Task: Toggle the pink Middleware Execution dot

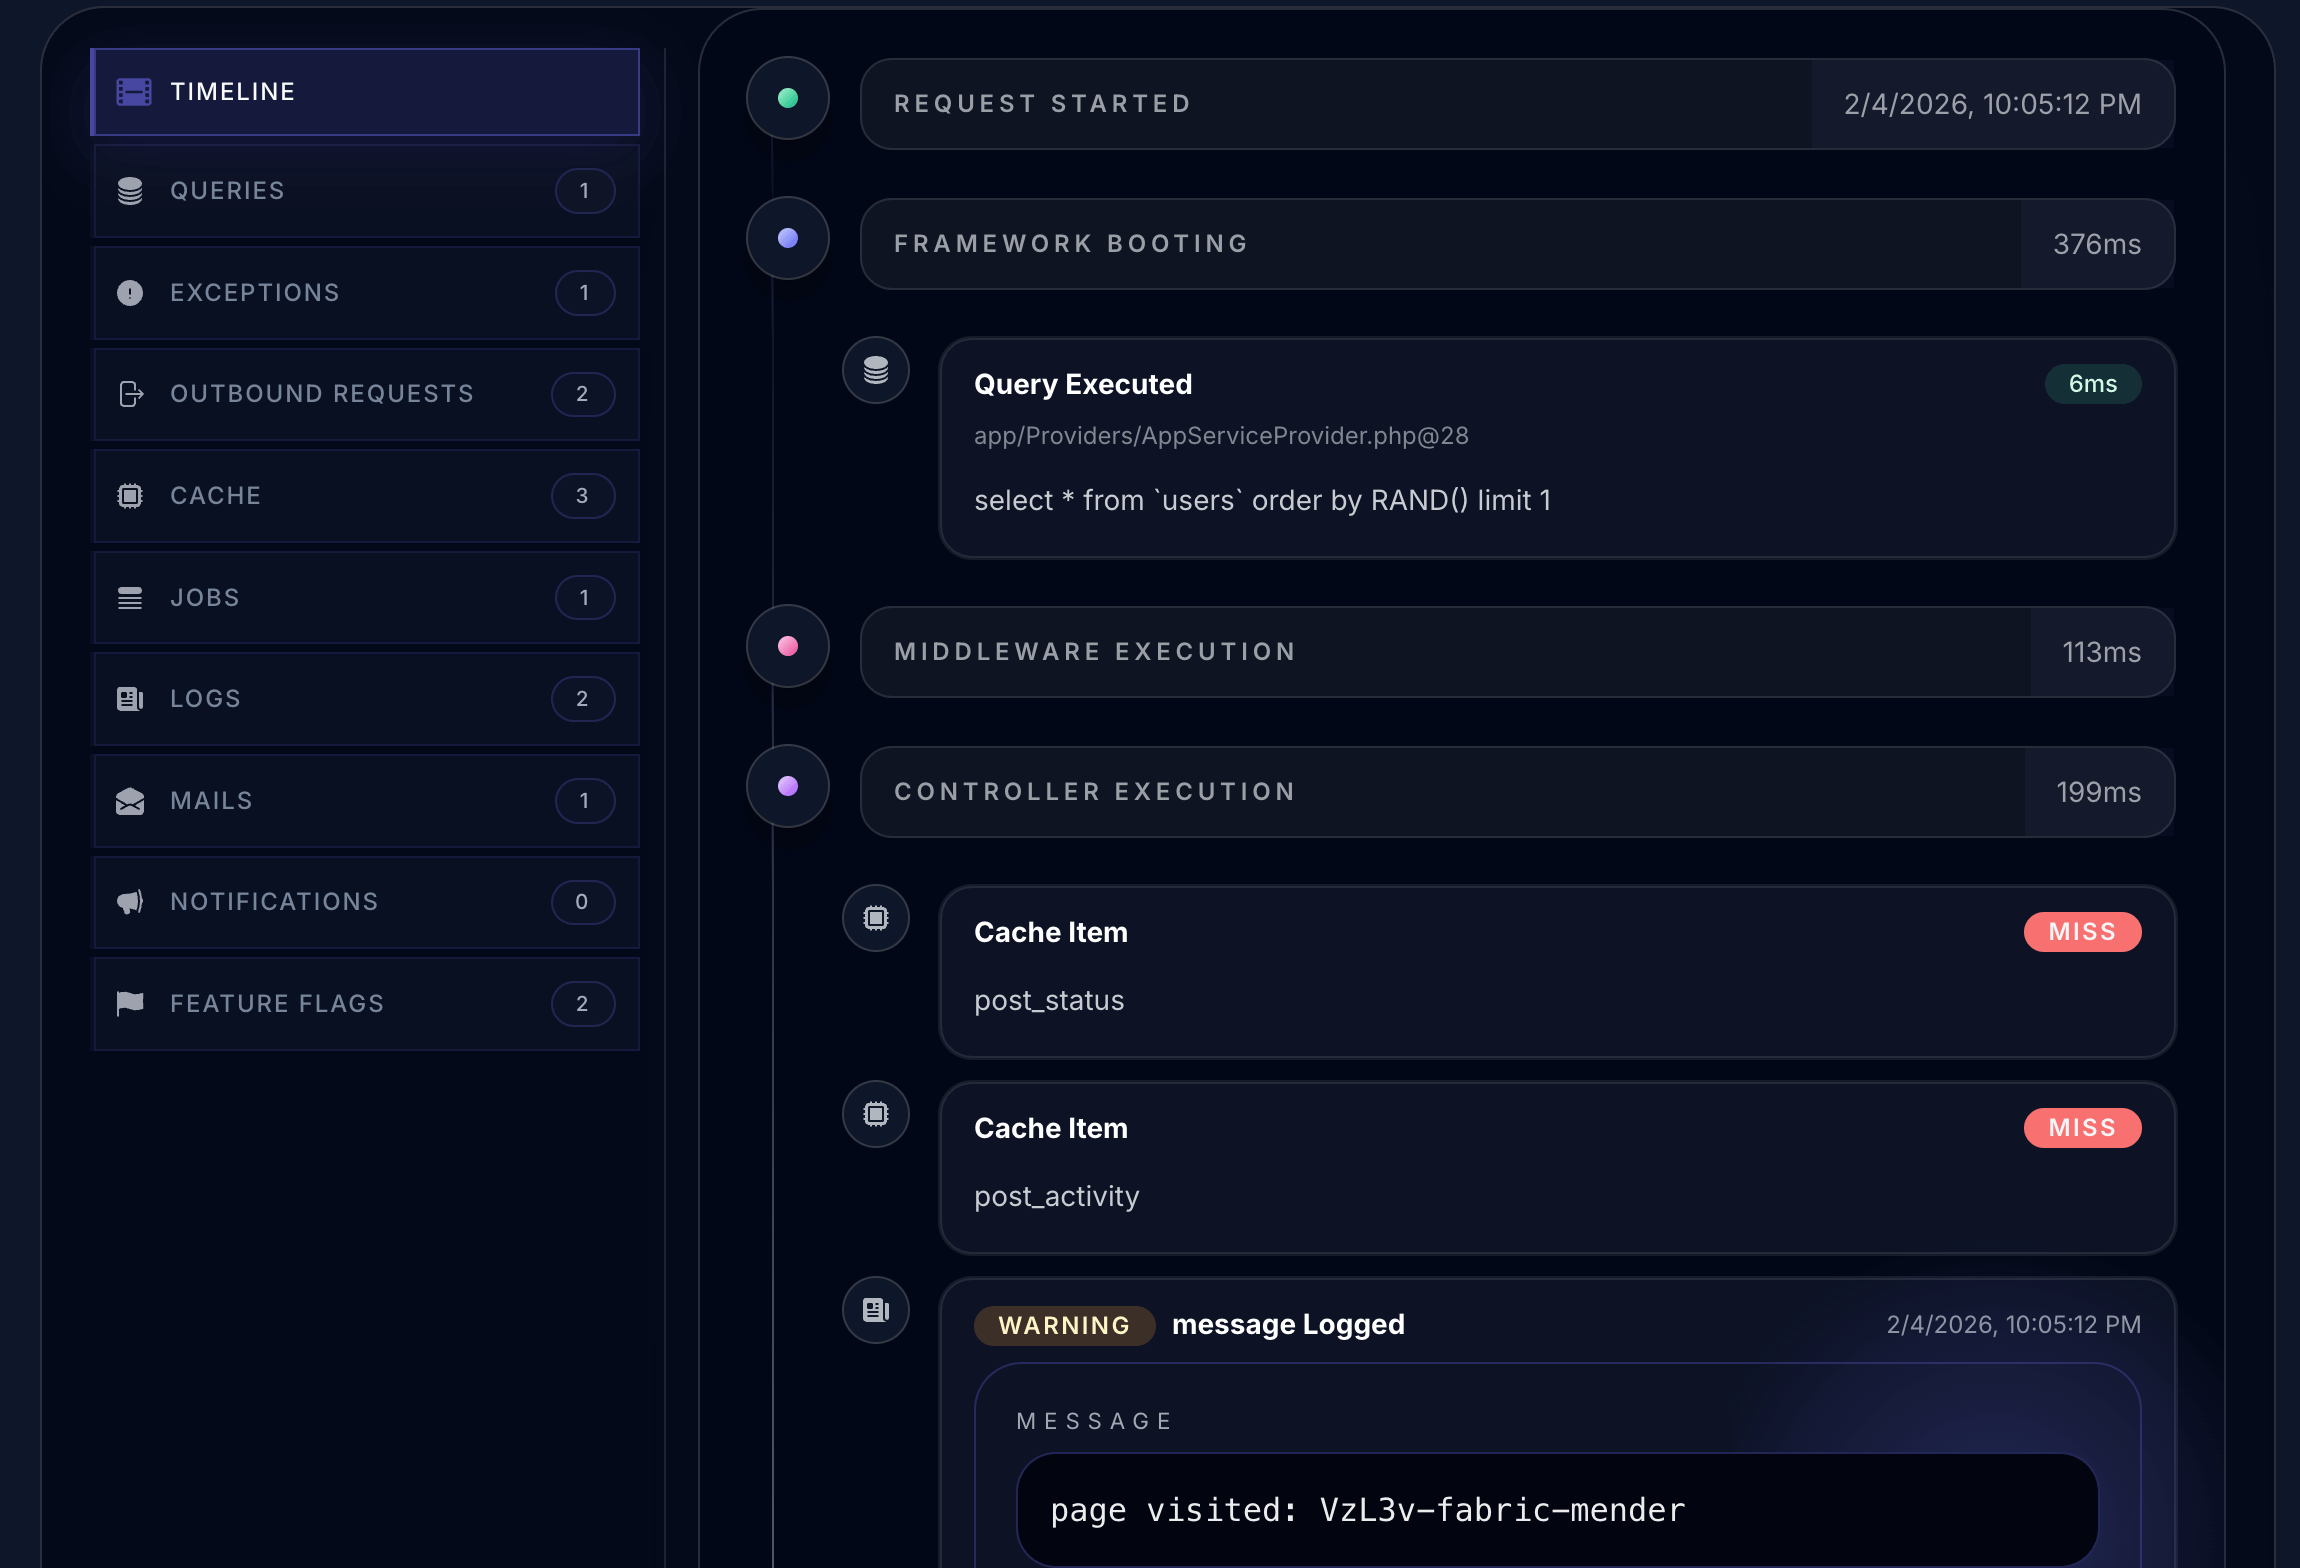Action: click(x=788, y=647)
